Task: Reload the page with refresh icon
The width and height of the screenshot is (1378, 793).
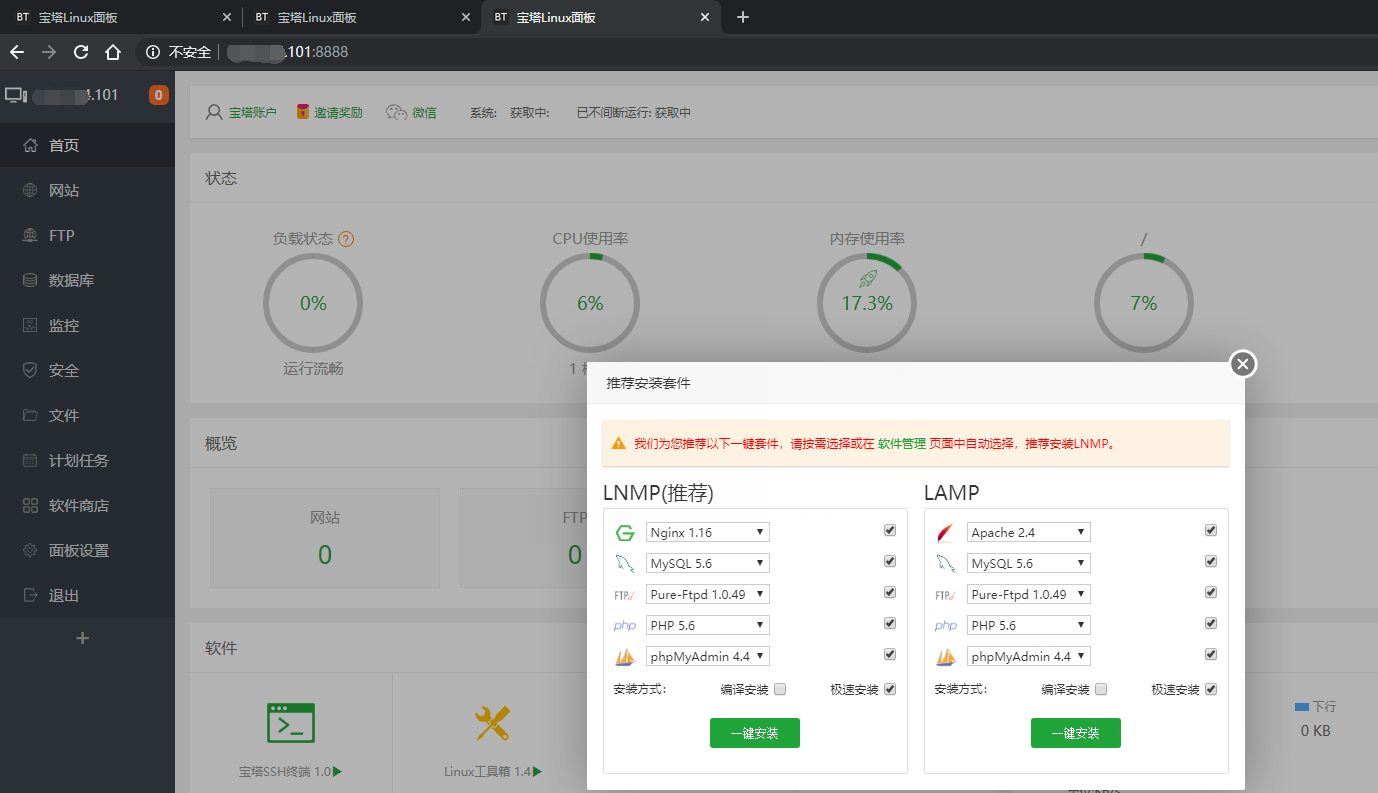Action: (81, 52)
